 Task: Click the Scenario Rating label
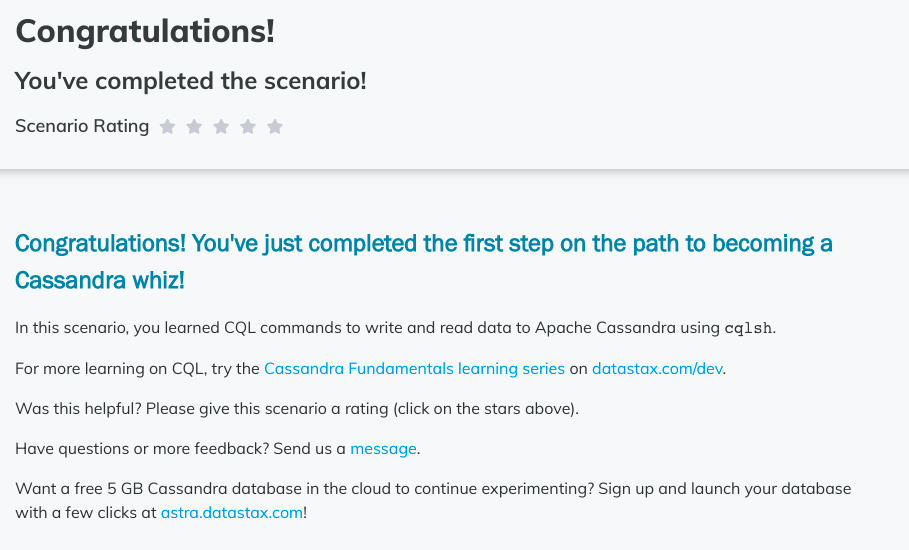click(x=82, y=126)
